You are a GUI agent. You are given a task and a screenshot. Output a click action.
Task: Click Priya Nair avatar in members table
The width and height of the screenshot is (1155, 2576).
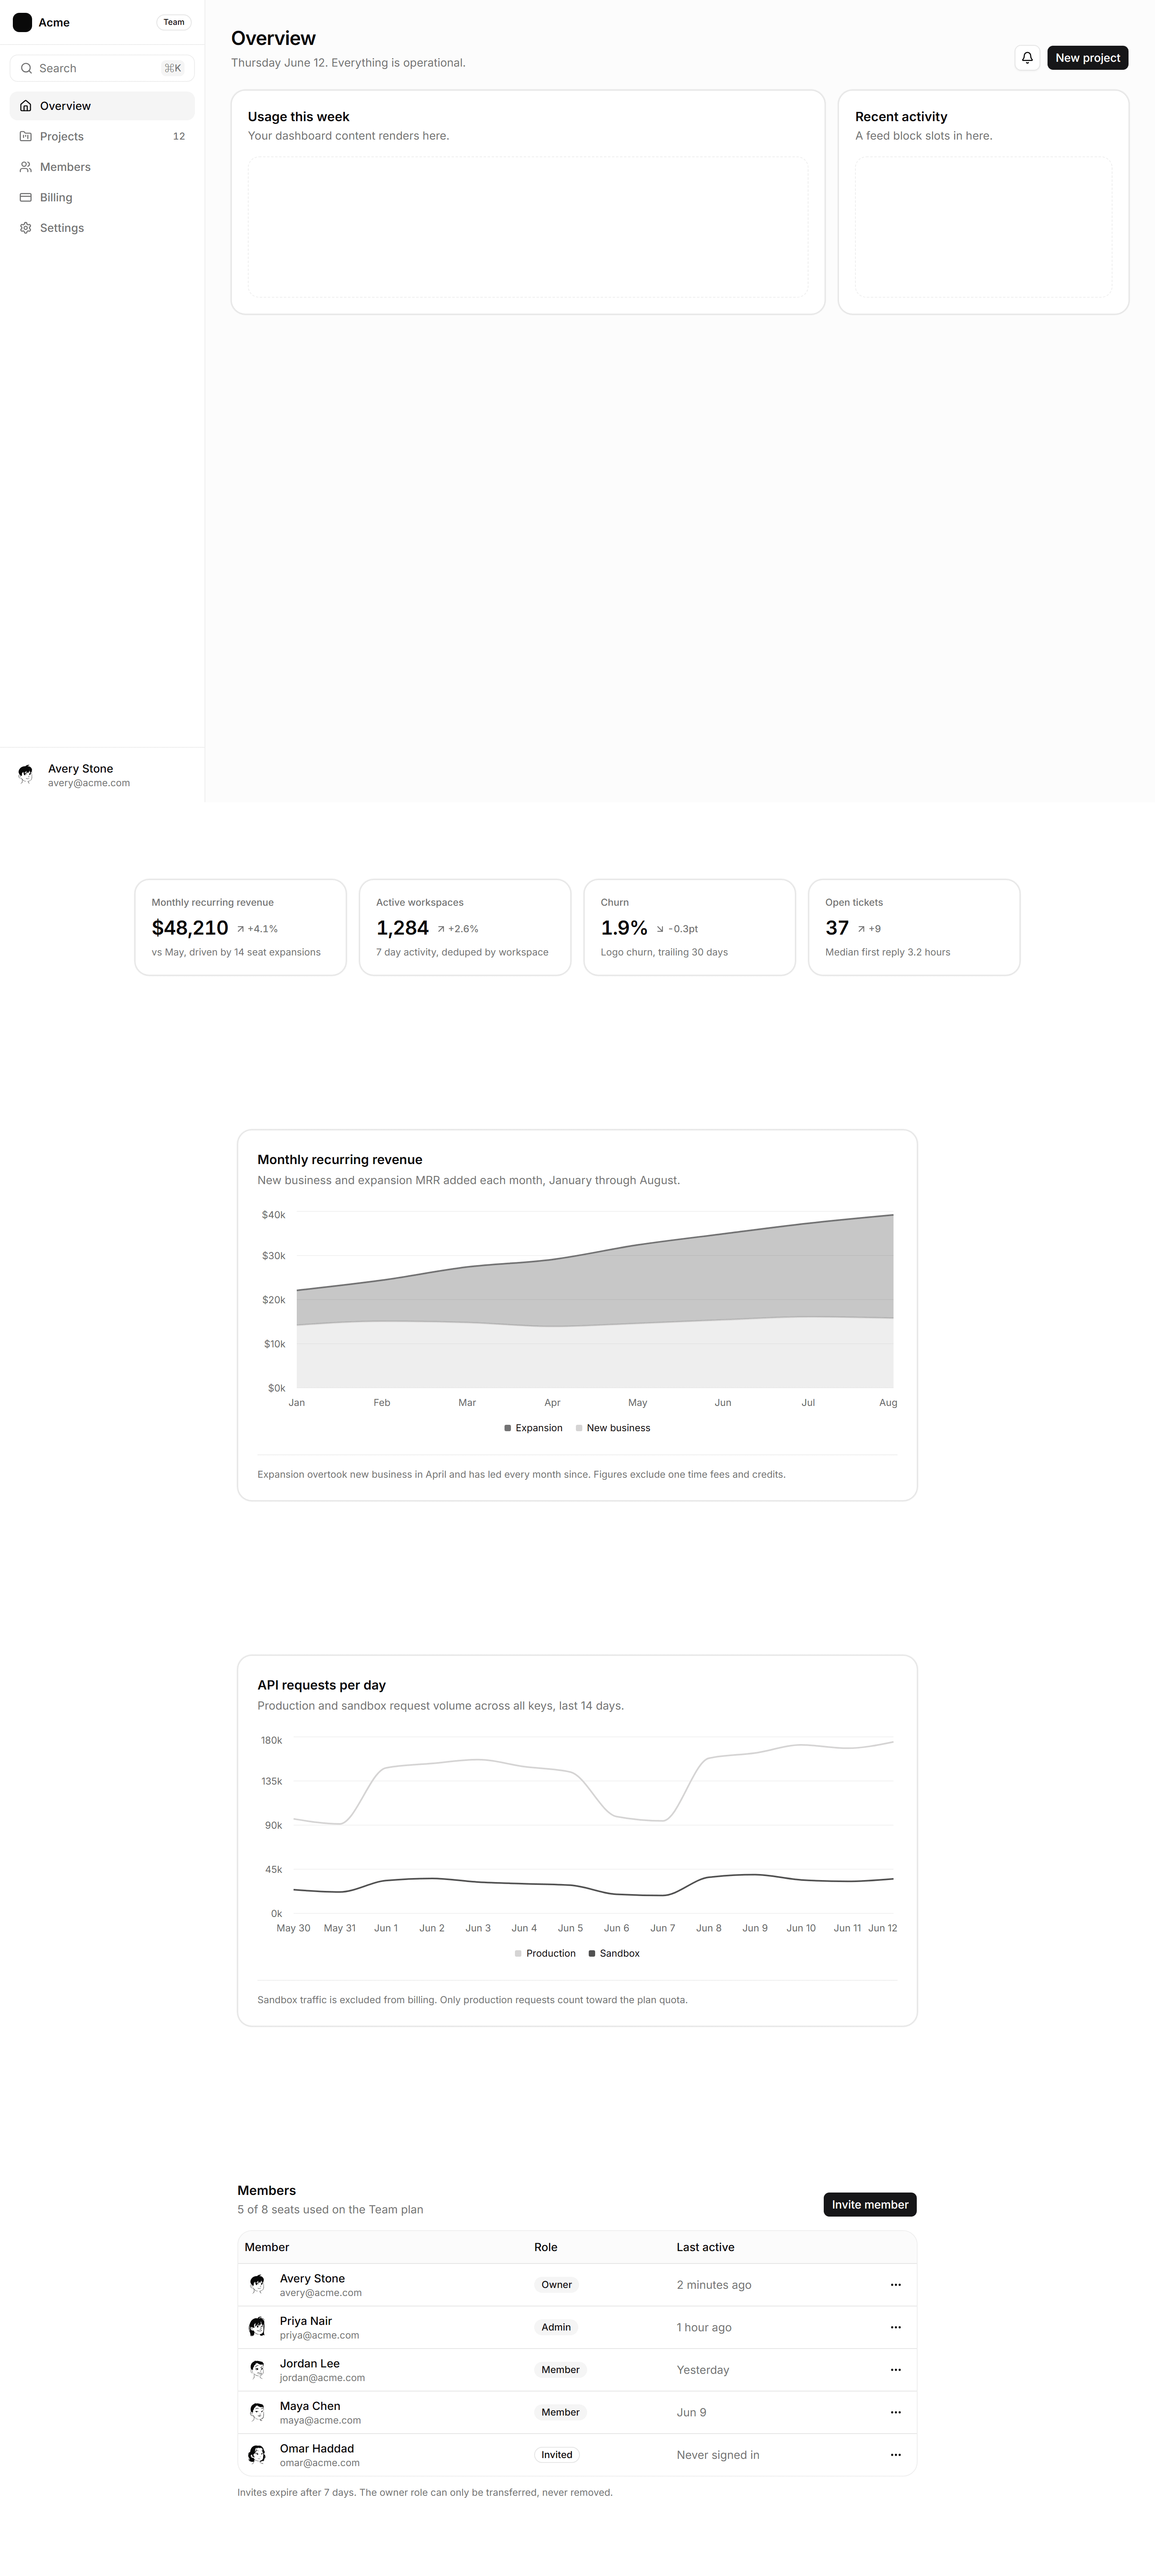tap(257, 2327)
